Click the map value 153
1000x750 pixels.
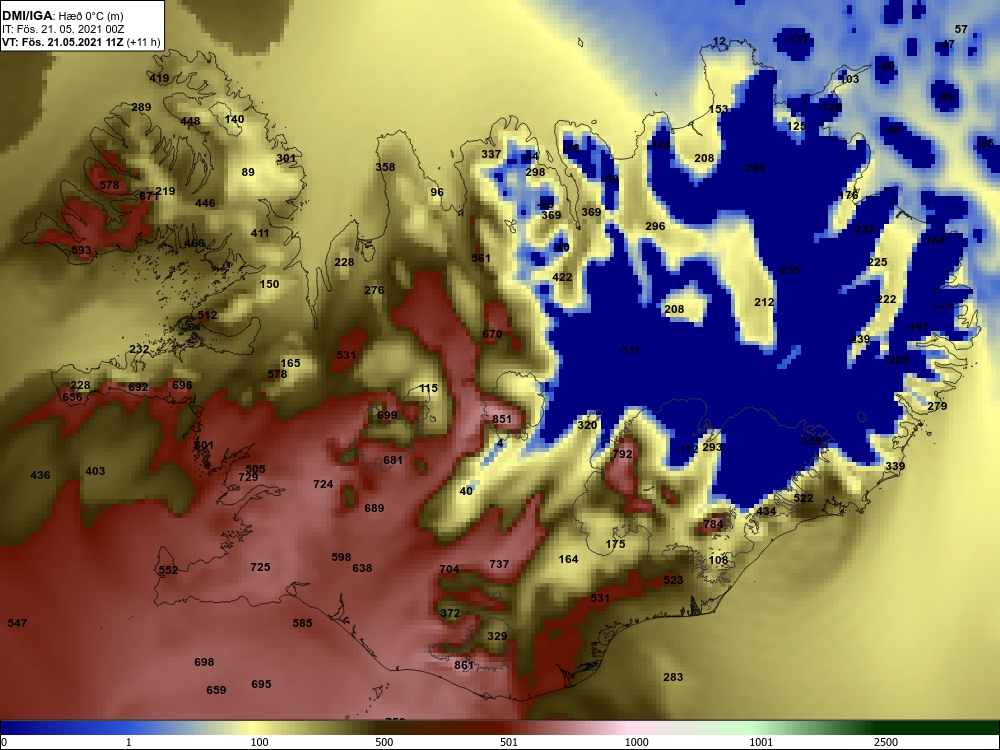pos(718,109)
